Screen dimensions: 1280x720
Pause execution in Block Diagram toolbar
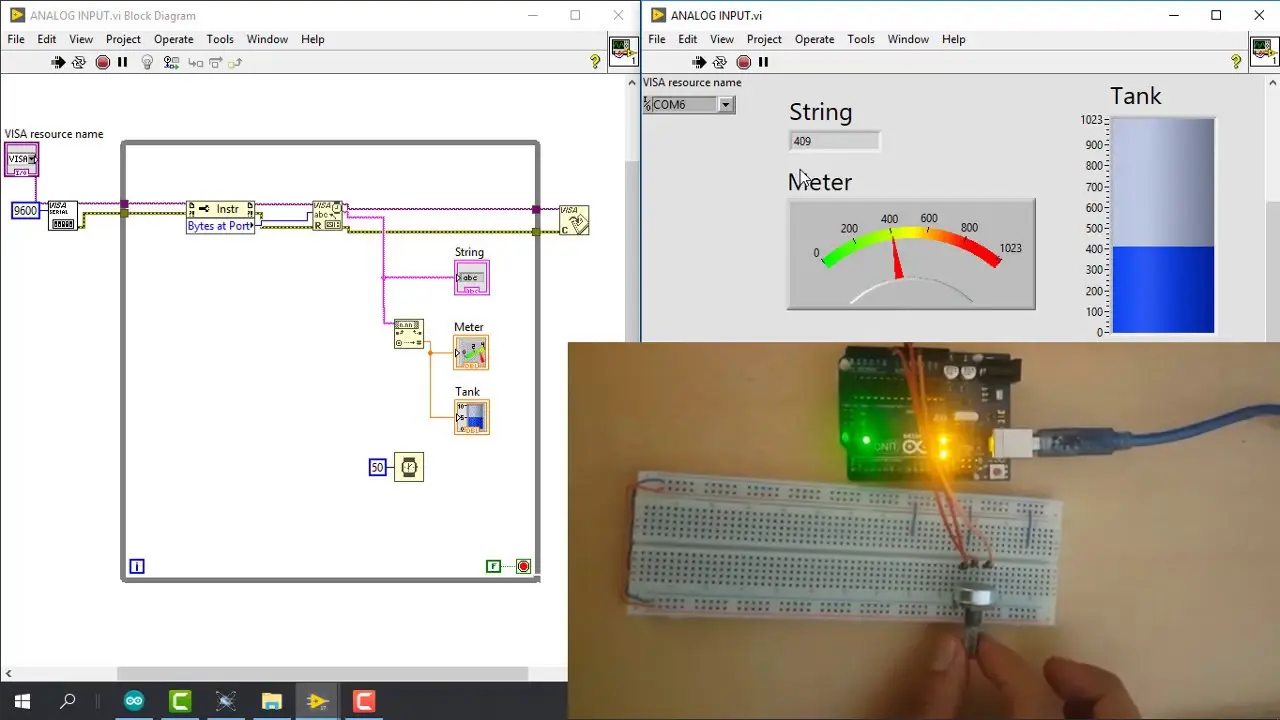[x=123, y=62]
